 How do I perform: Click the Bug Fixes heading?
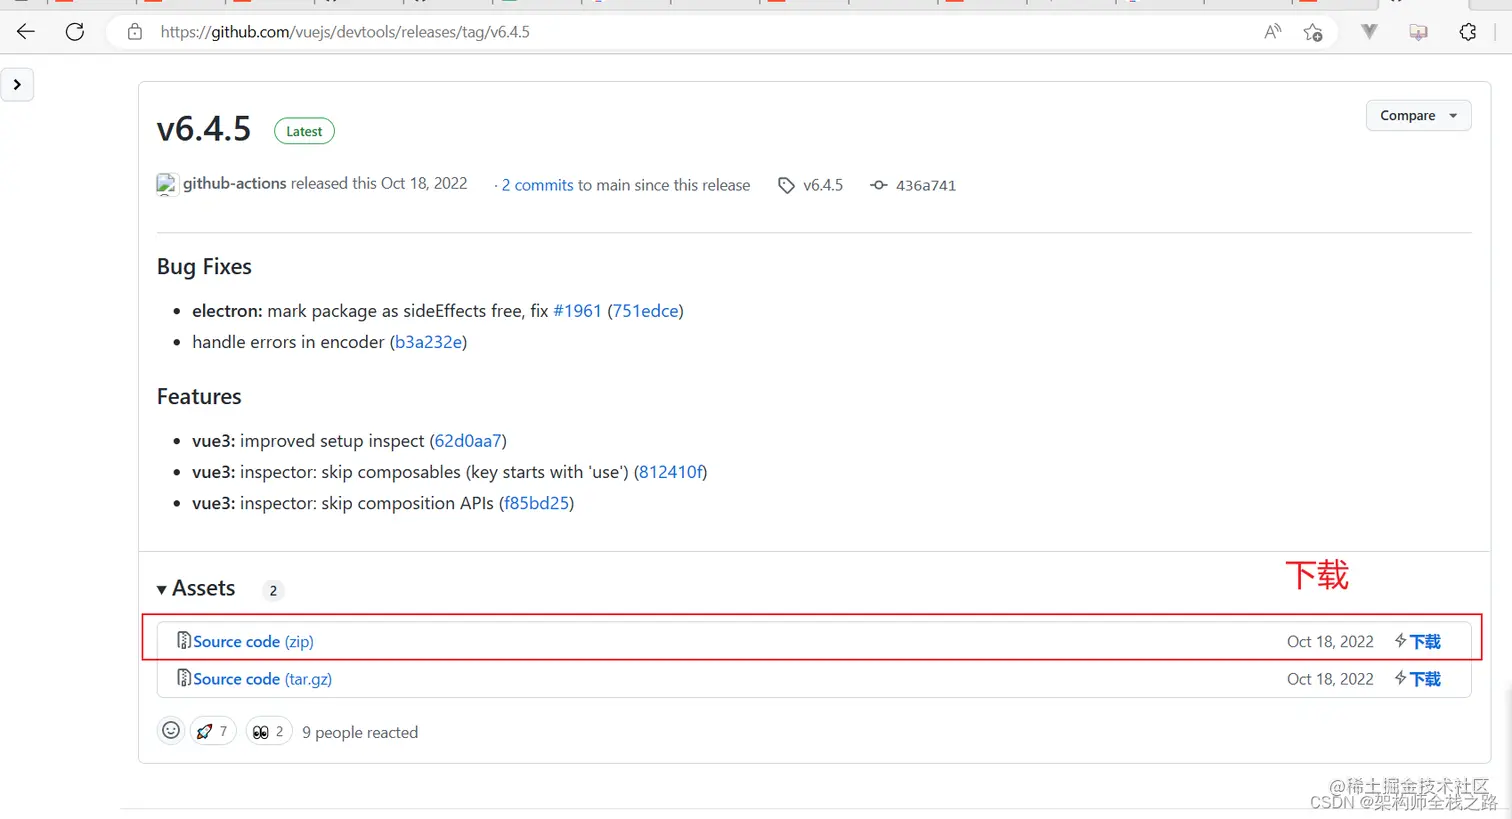point(204,267)
